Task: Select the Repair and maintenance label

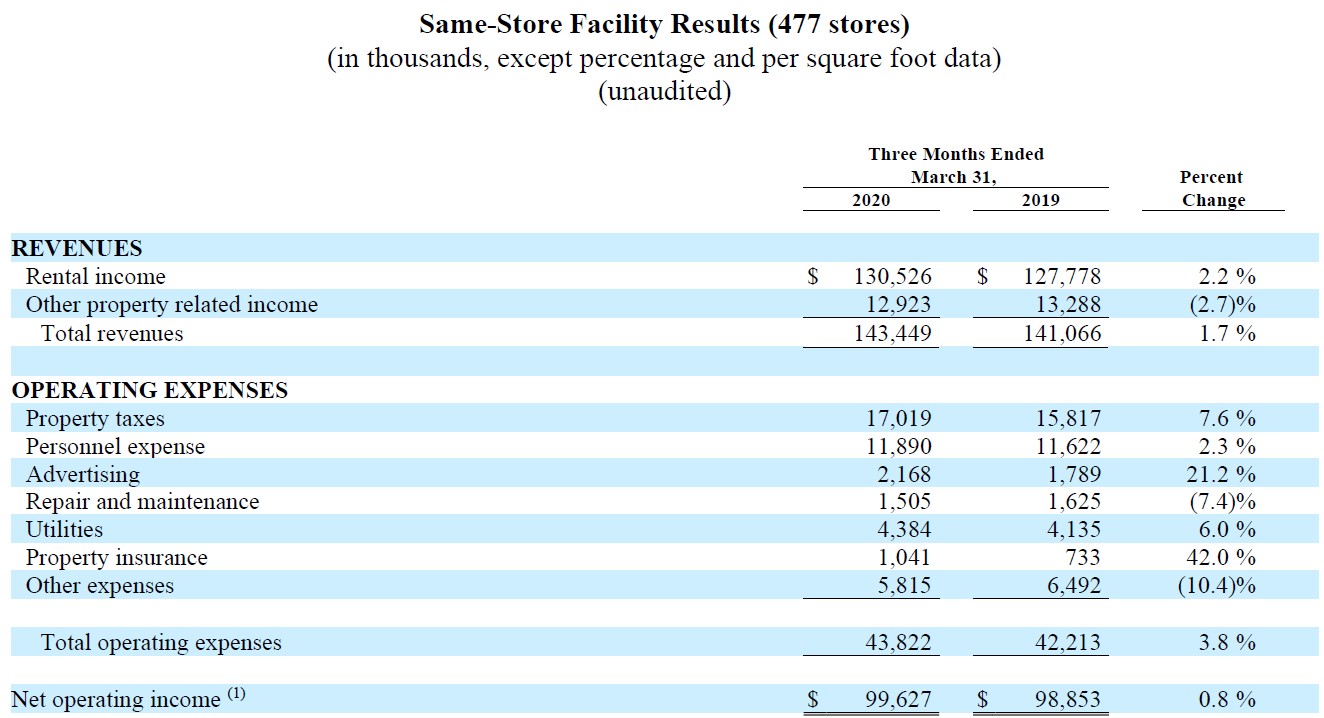Action: click(x=142, y=502)
